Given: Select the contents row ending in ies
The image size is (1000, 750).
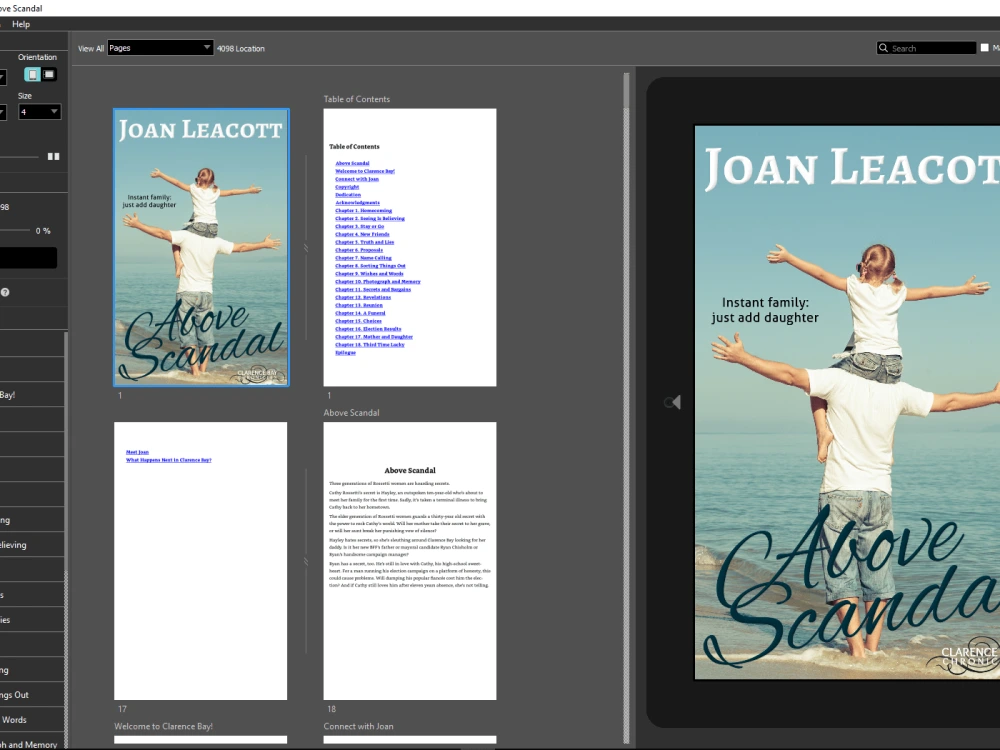Looking at the screenshot, I should coord(32,619).
